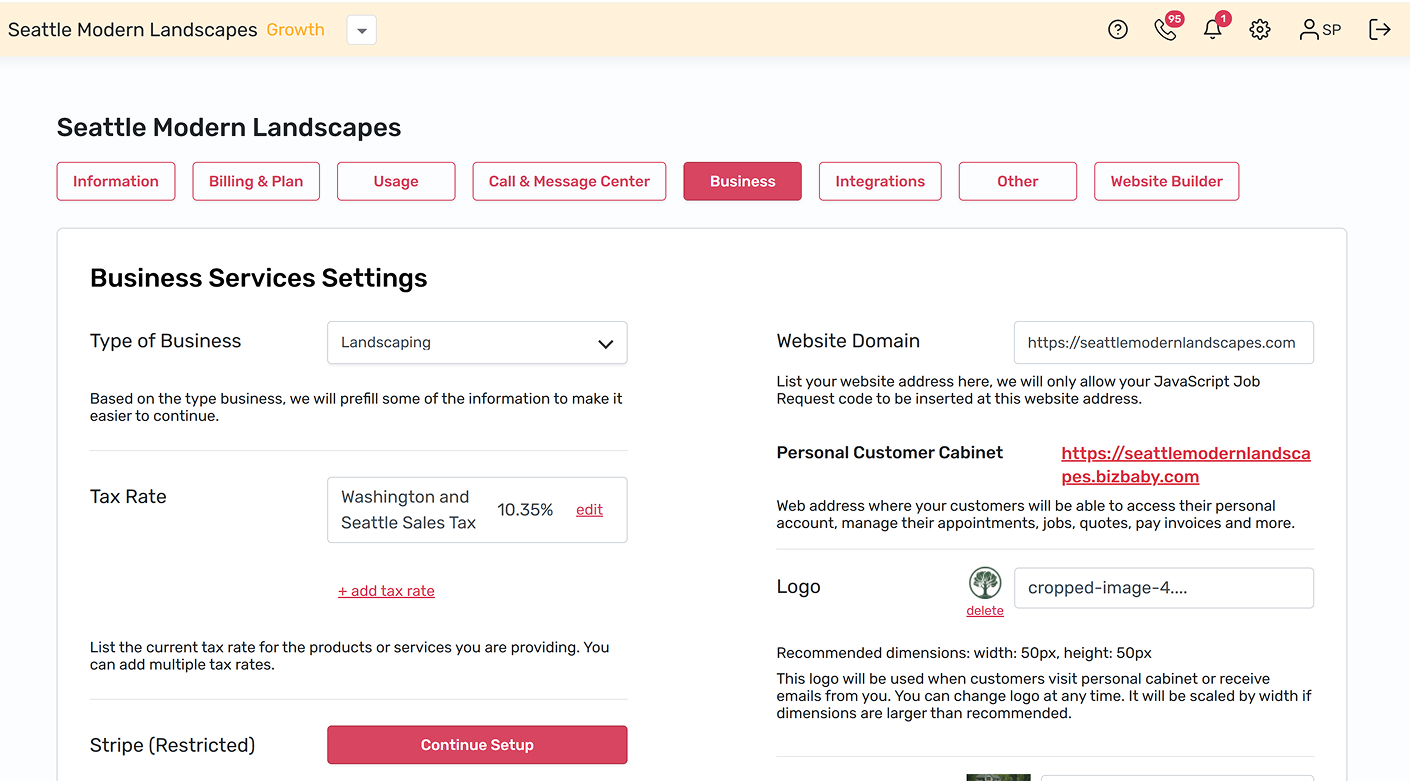
Task: Switch to the Billing & Plan tab
Action: pos(256,181)
